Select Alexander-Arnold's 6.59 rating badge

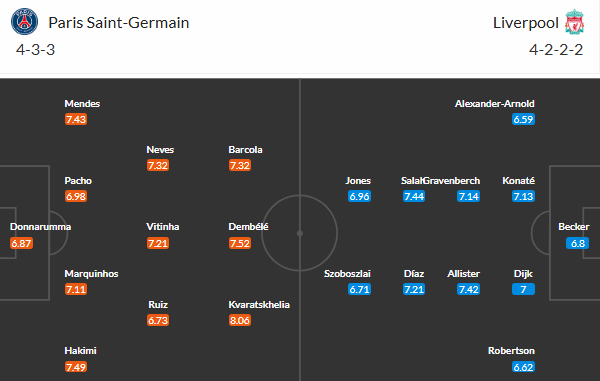click(523, 119)
